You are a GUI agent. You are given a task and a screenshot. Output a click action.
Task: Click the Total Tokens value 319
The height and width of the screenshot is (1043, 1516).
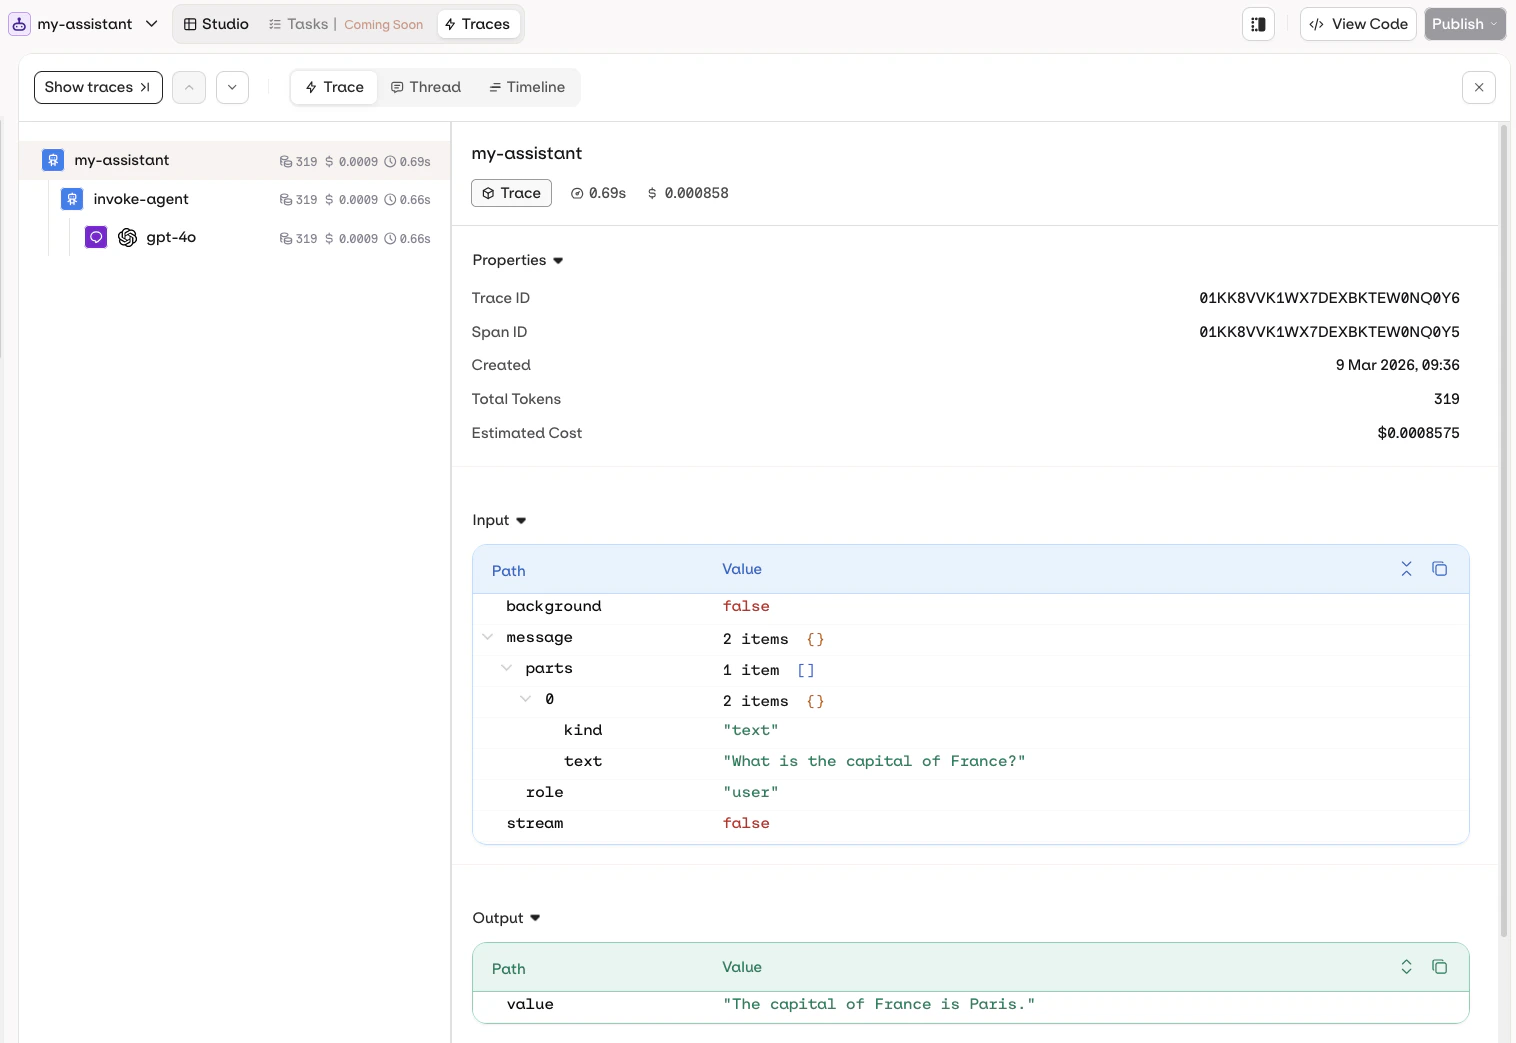1446,399
